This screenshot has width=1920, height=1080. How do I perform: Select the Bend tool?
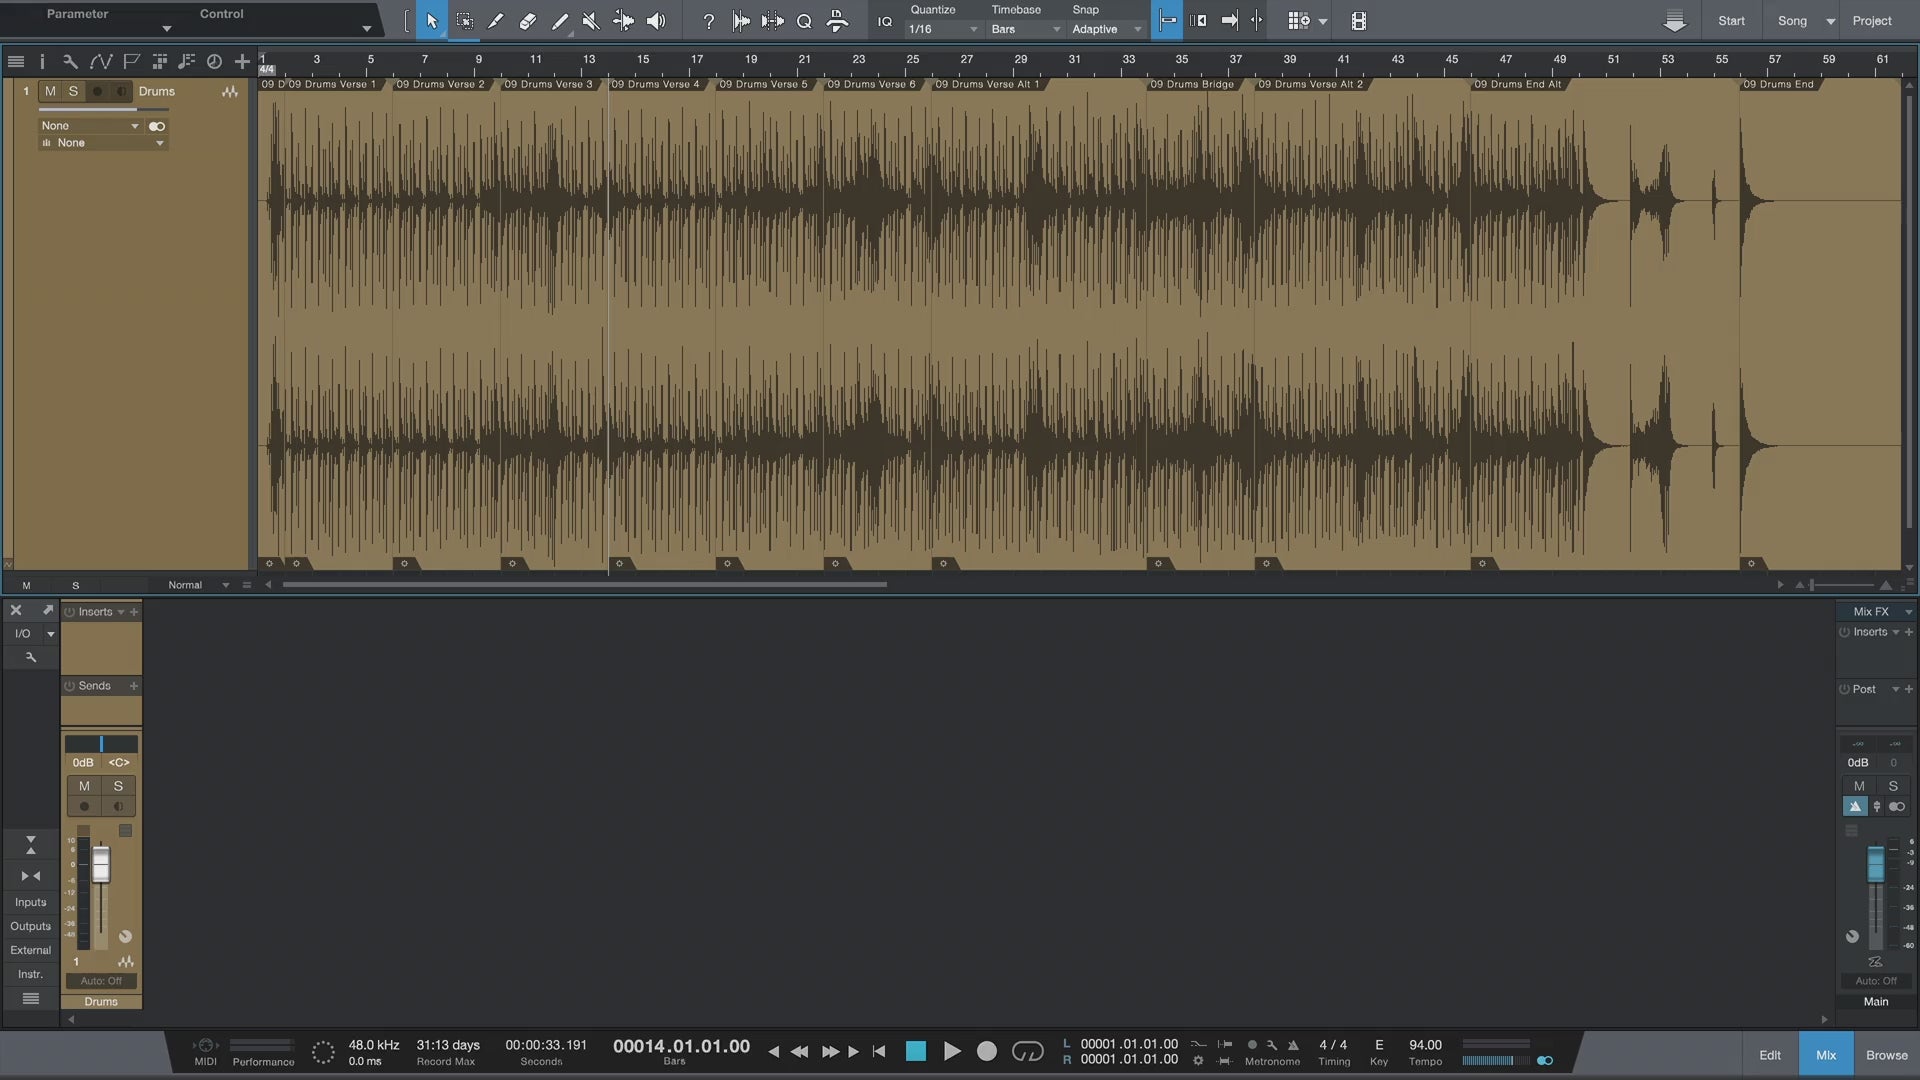coord(623,21)
